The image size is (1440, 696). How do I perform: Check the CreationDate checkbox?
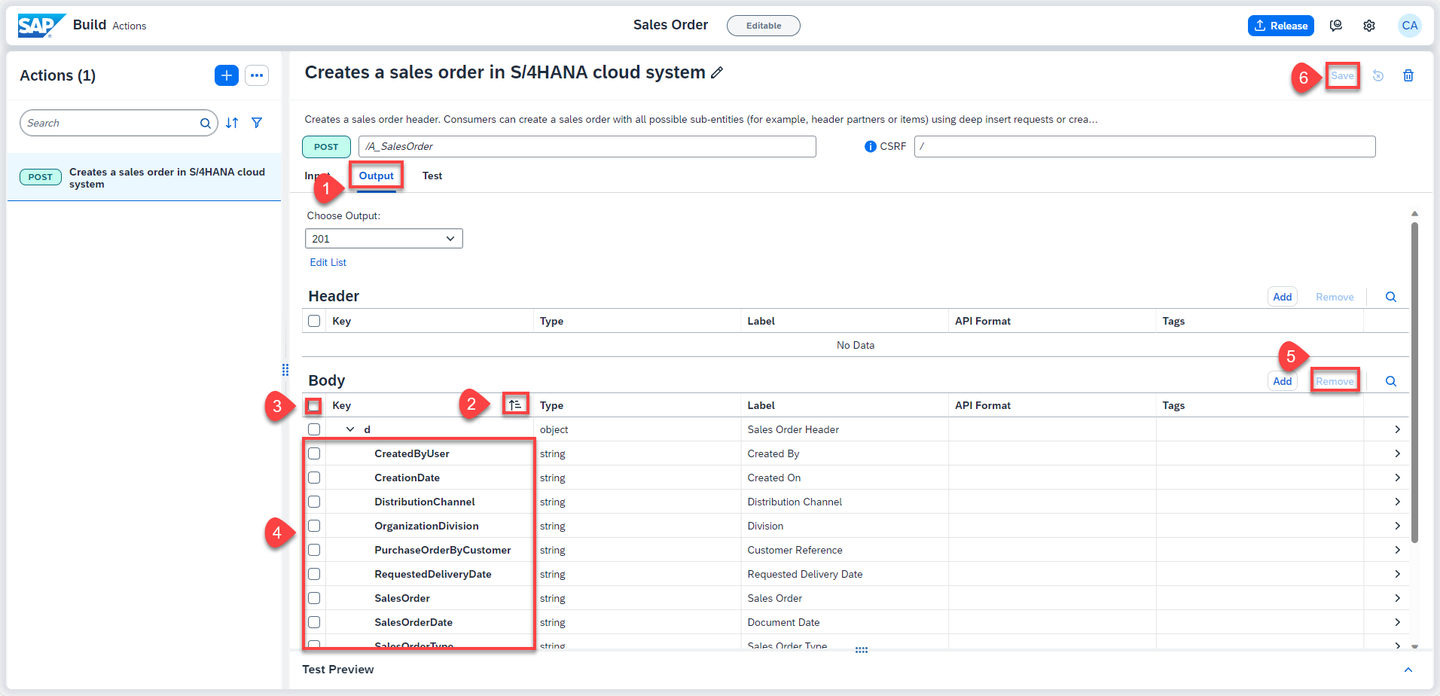tap(314, 478)
